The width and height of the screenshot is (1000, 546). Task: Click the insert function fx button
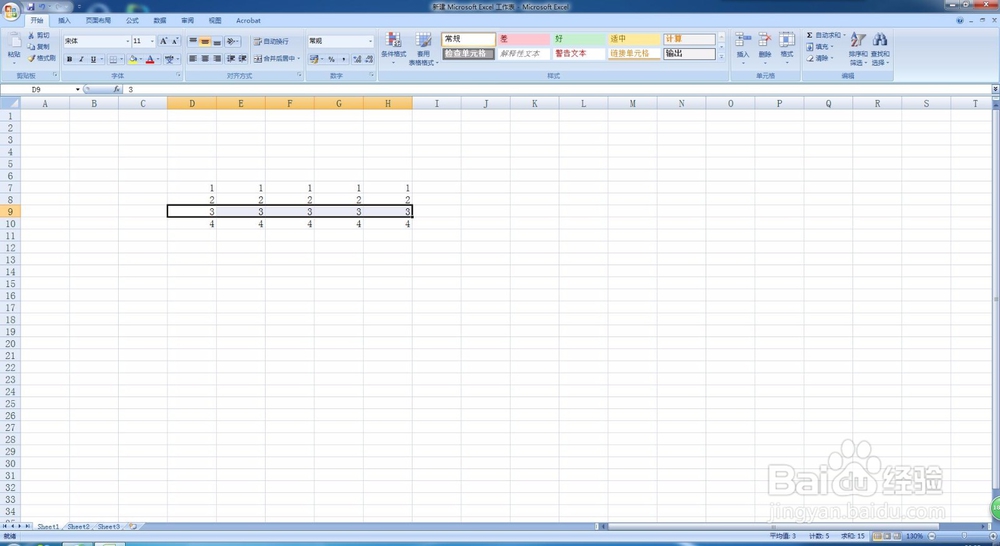click(117, 89)
